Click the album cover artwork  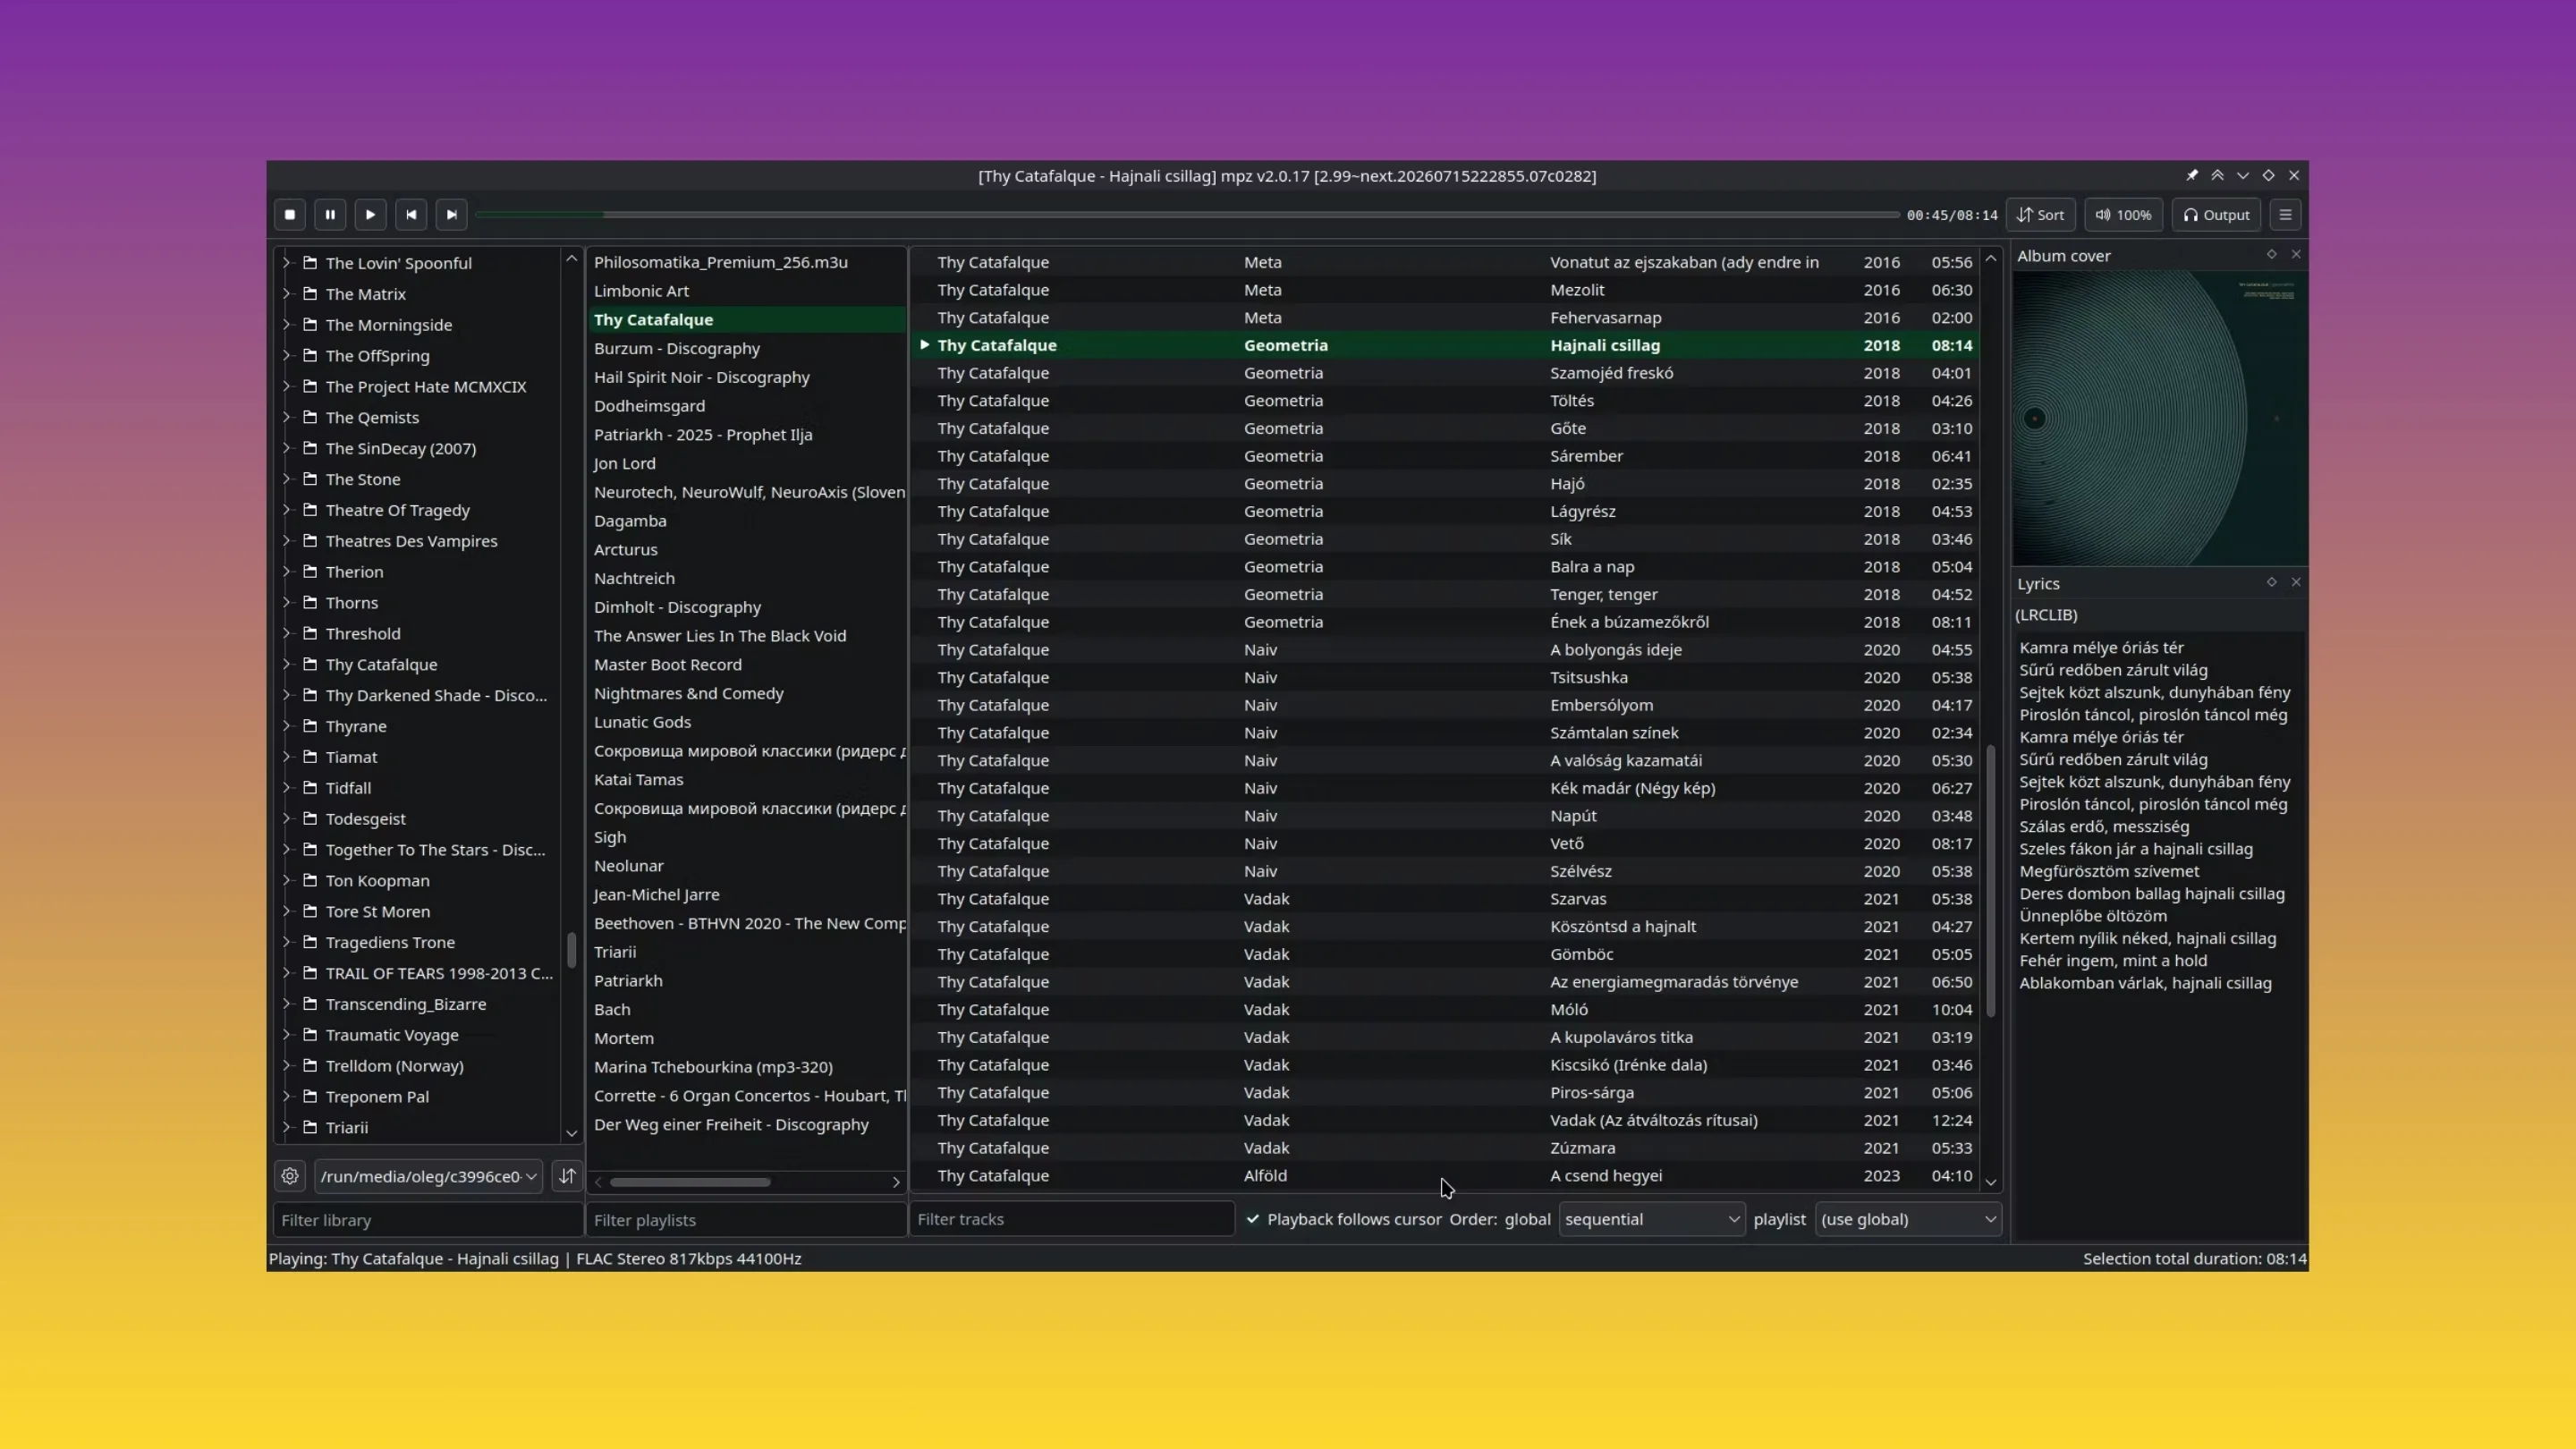[2160, 418]
